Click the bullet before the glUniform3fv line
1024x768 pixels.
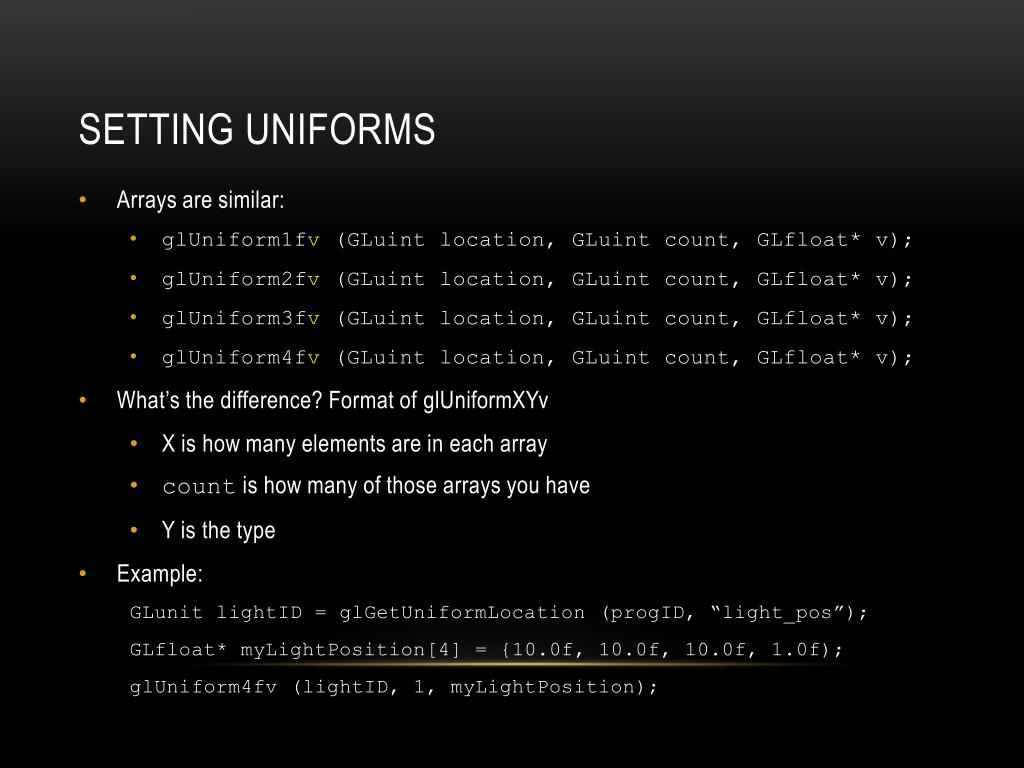[134, 317]
